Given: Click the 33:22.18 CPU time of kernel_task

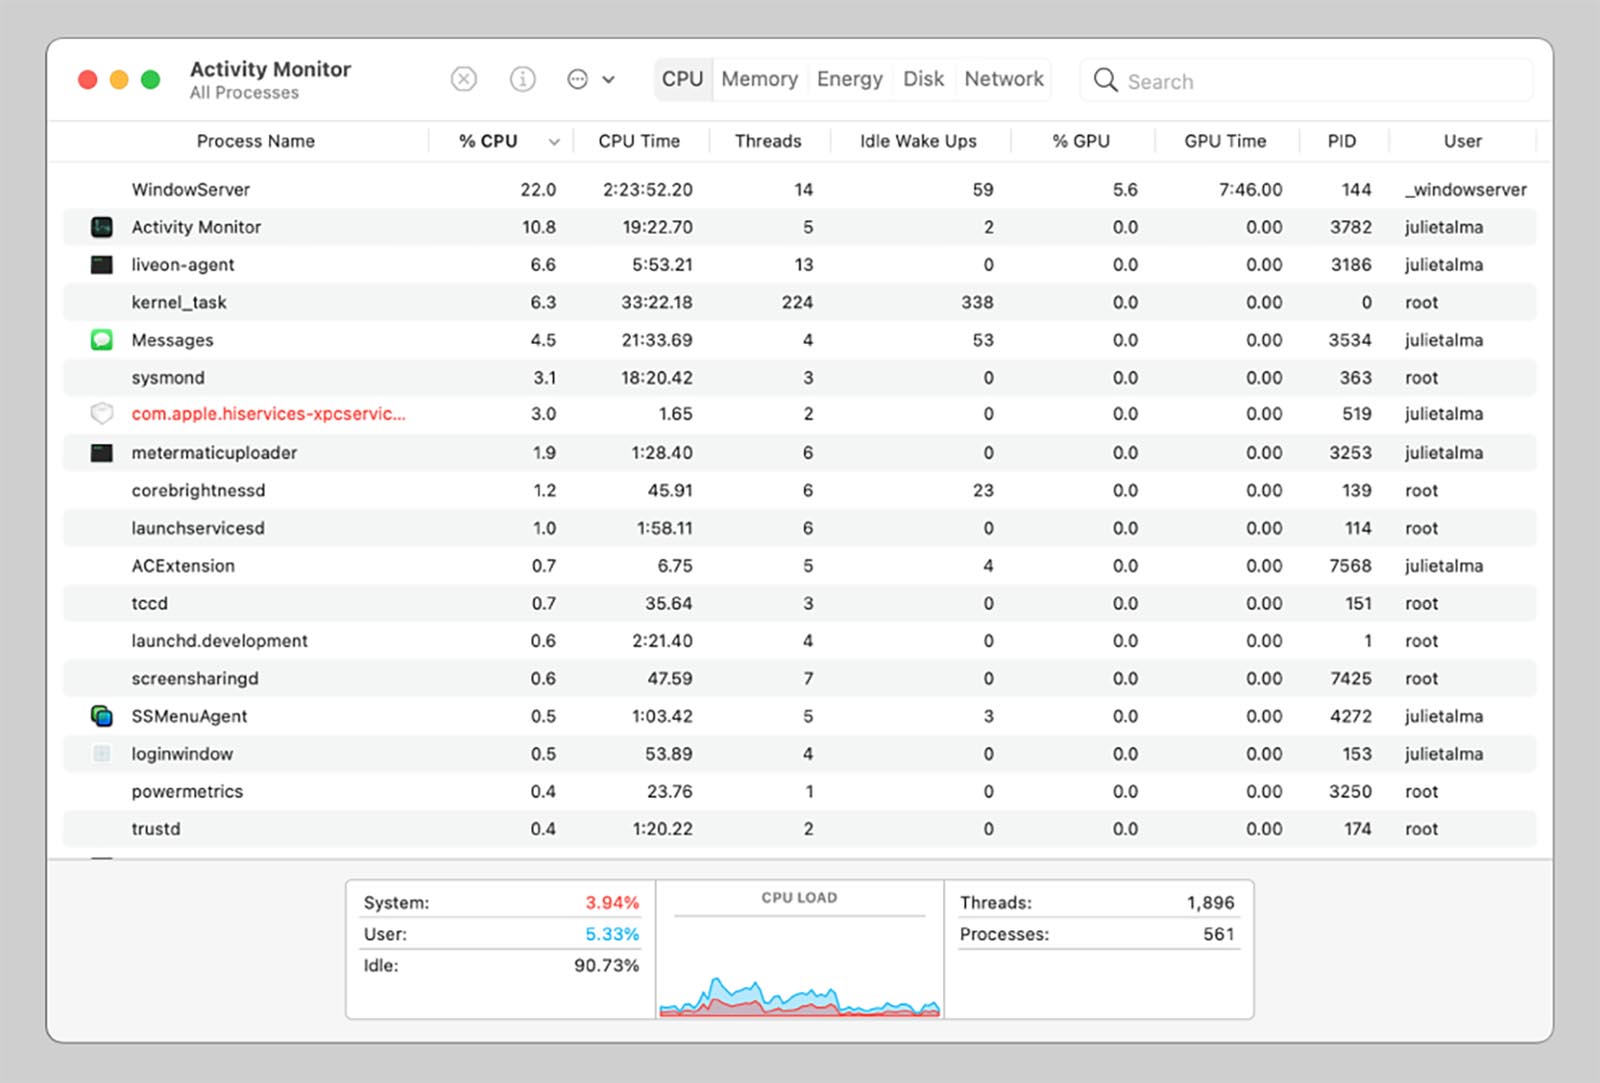Looking at the screenshot, I should click(656, 302).
